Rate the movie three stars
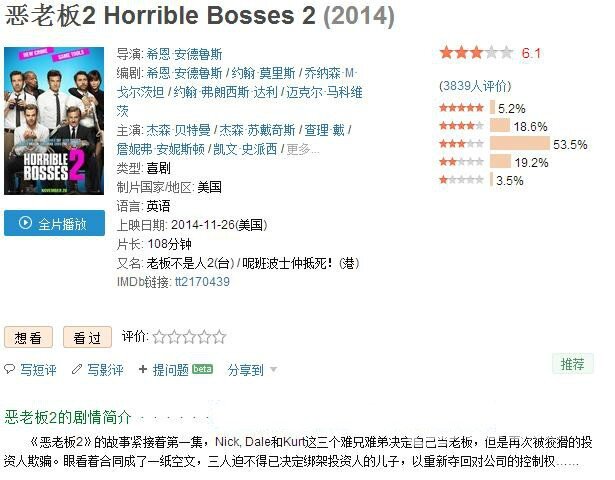 [189, 337]
